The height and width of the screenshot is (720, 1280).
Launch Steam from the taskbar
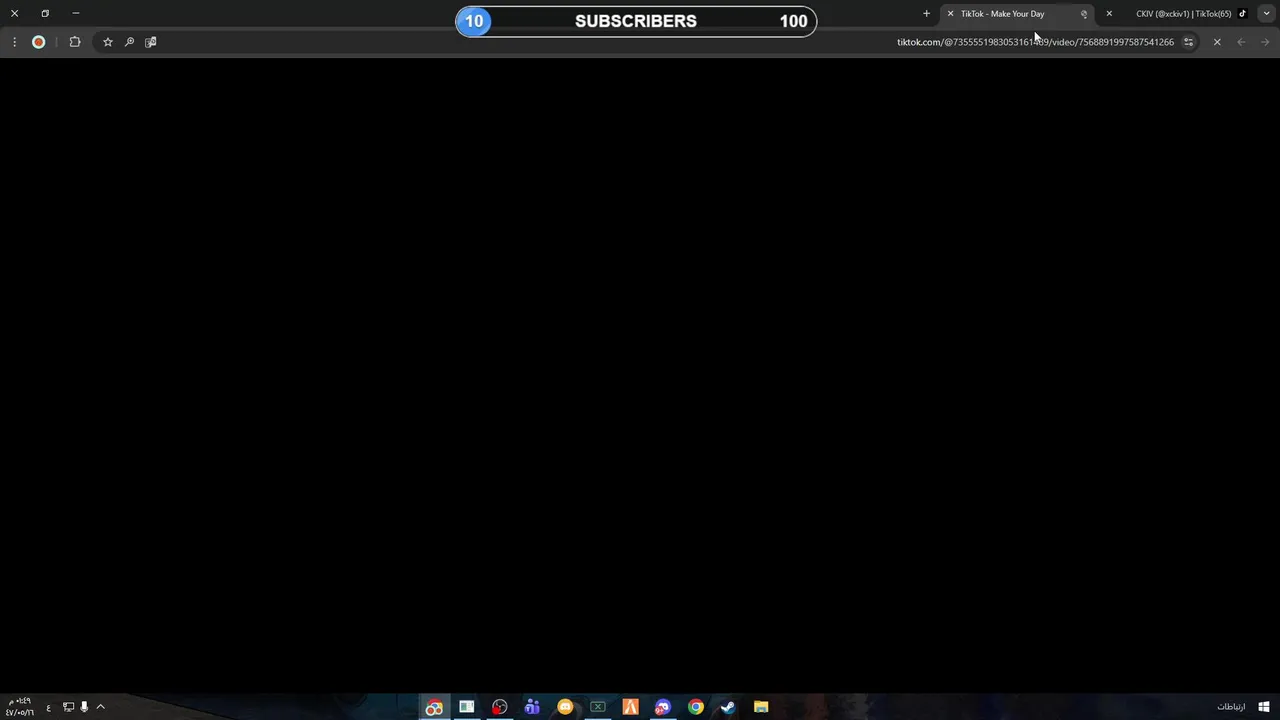(x=728, y=707)
